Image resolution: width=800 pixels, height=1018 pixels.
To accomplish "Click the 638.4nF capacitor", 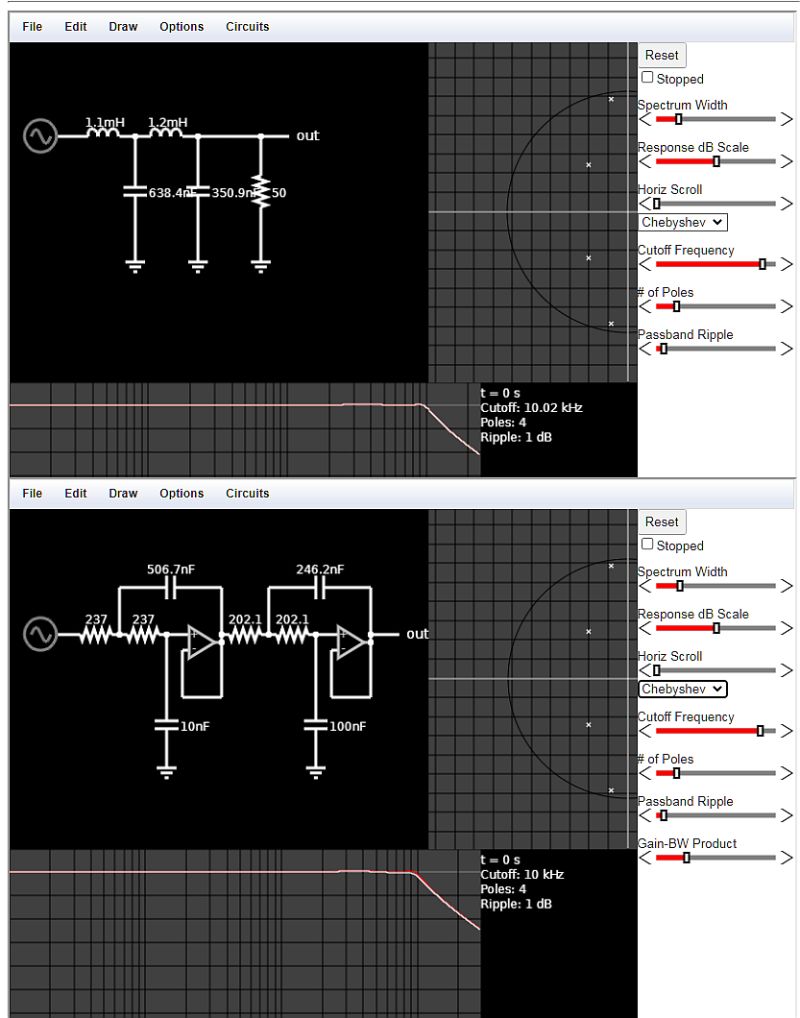I will 134,191.
